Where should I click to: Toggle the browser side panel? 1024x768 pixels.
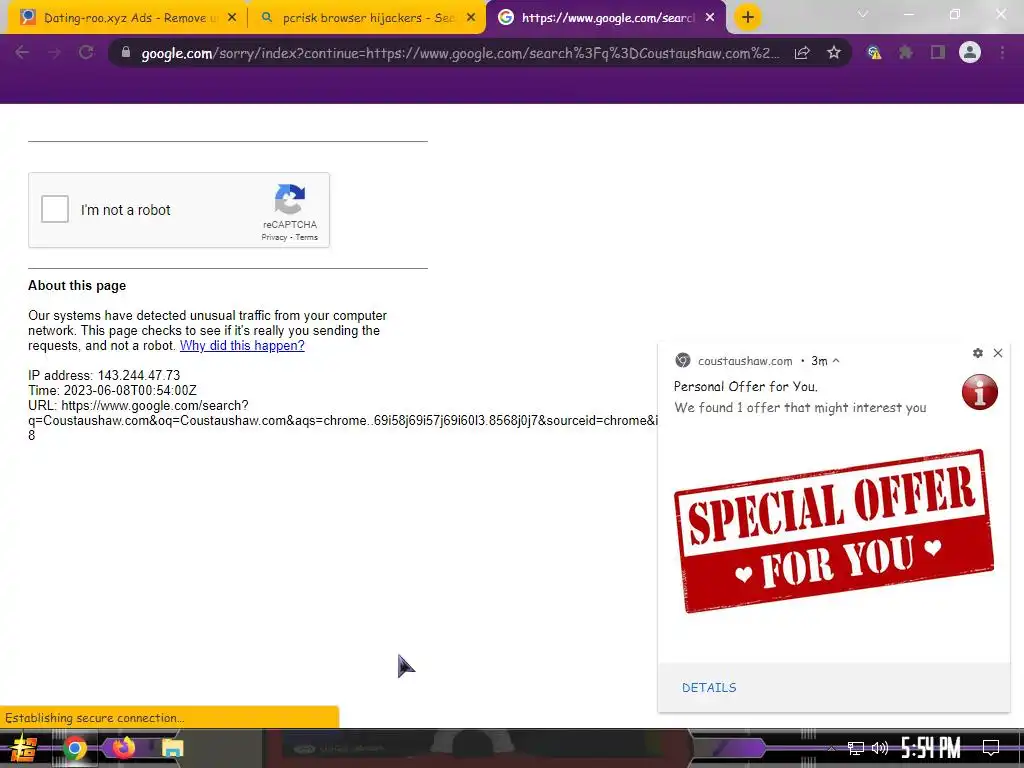pyautogui.click(x=938, y=53)
